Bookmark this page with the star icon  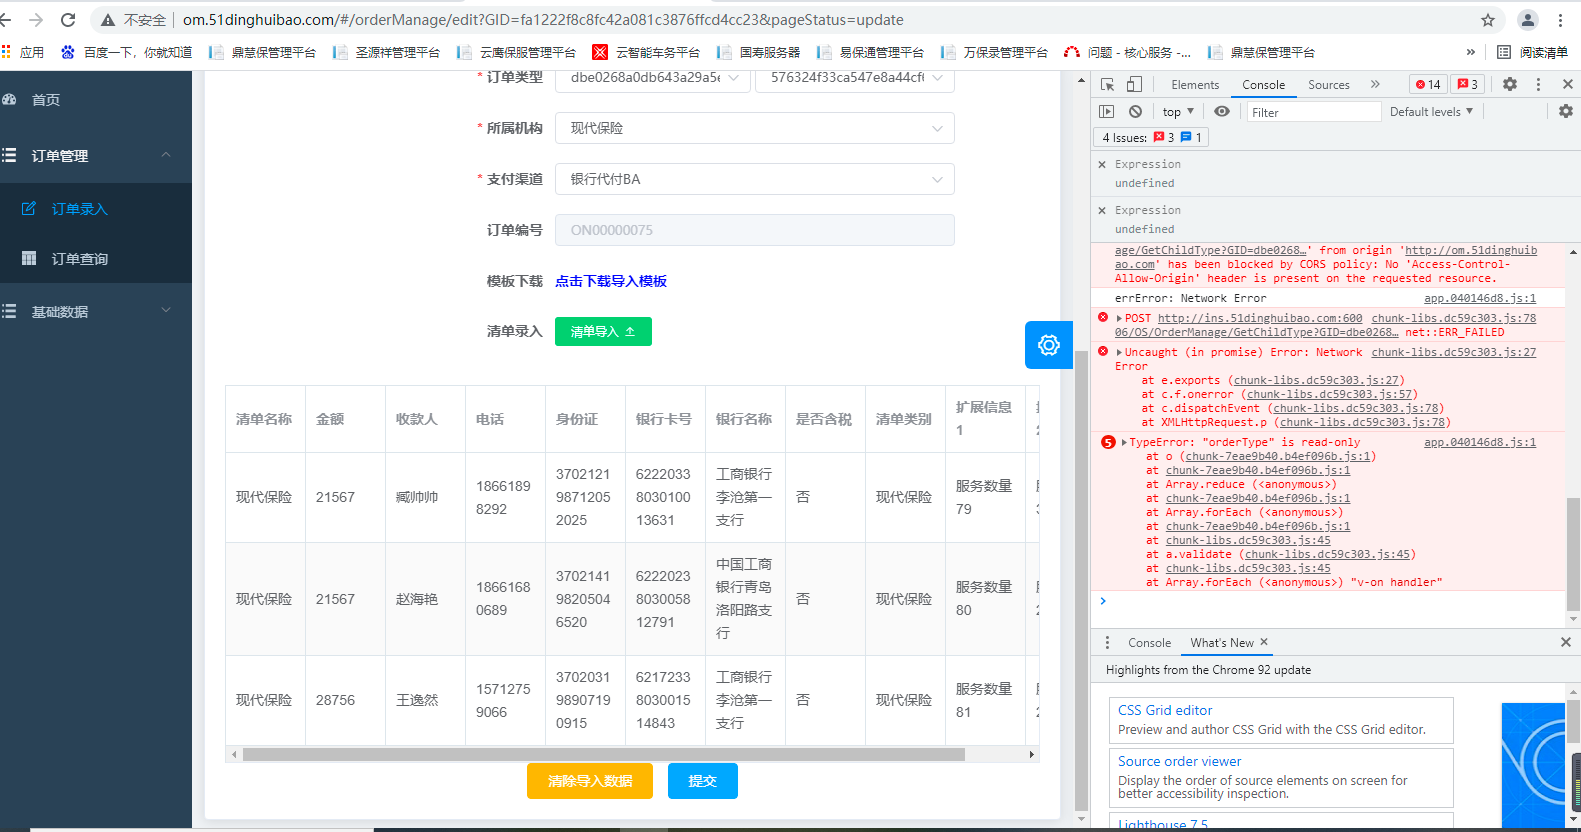tap(1488, 20)
